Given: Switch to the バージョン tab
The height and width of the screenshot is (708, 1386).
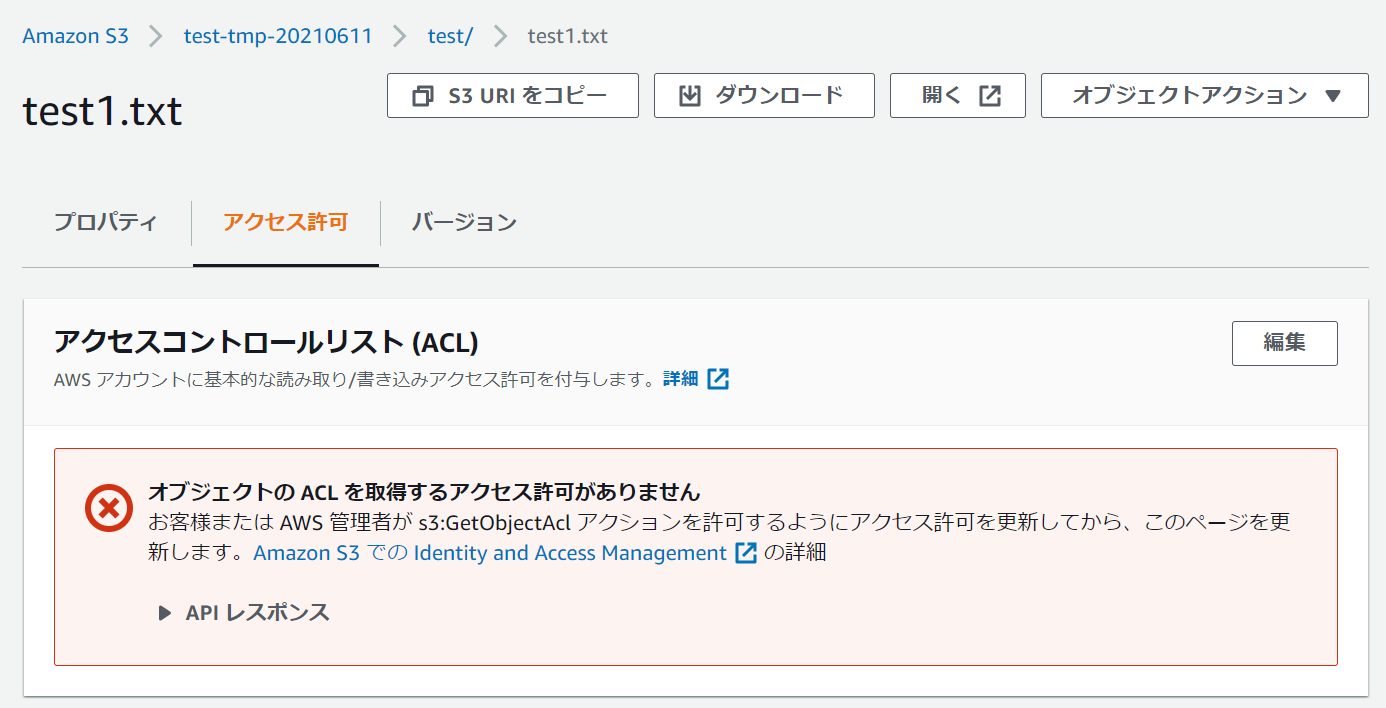Looking at the screenshot, I should tap(464, 222).
